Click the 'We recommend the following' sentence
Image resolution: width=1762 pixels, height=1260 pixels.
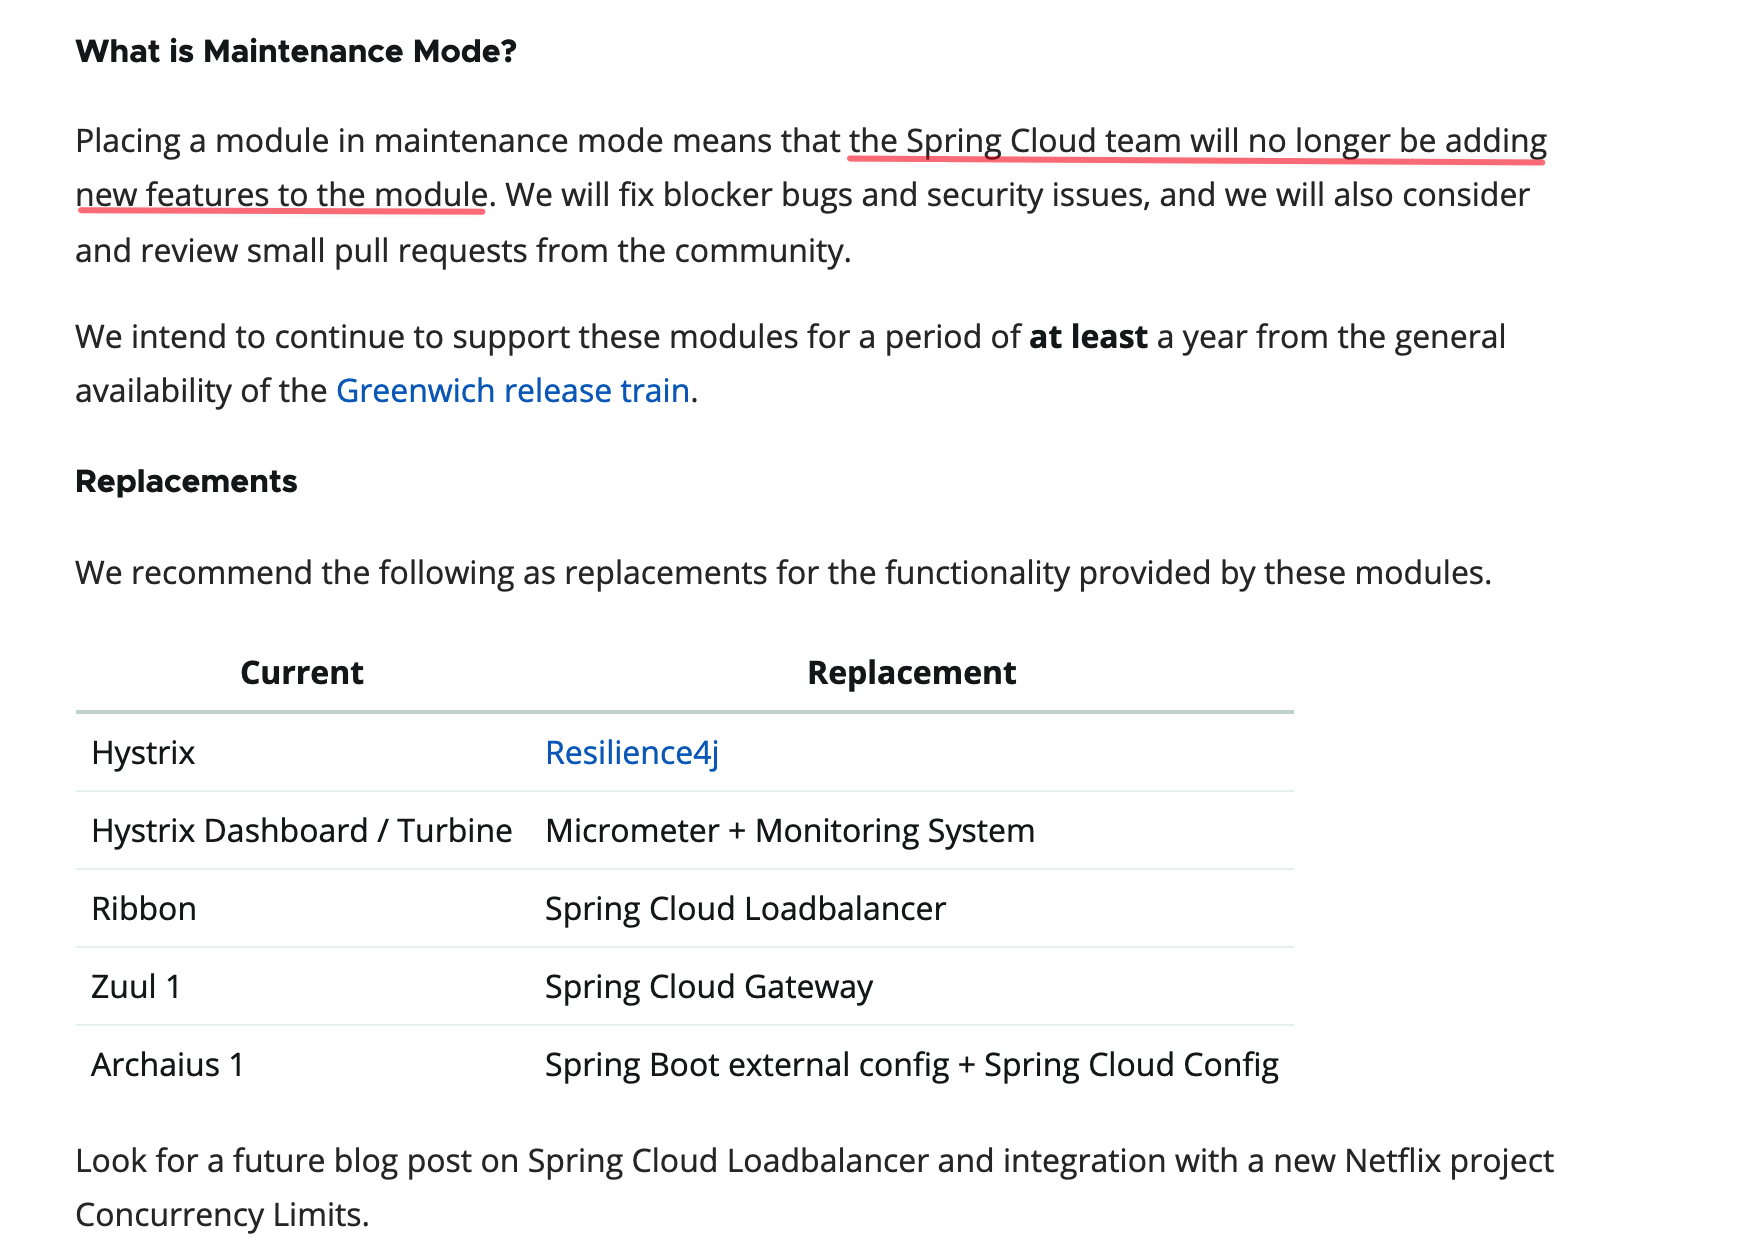point(783,573)
